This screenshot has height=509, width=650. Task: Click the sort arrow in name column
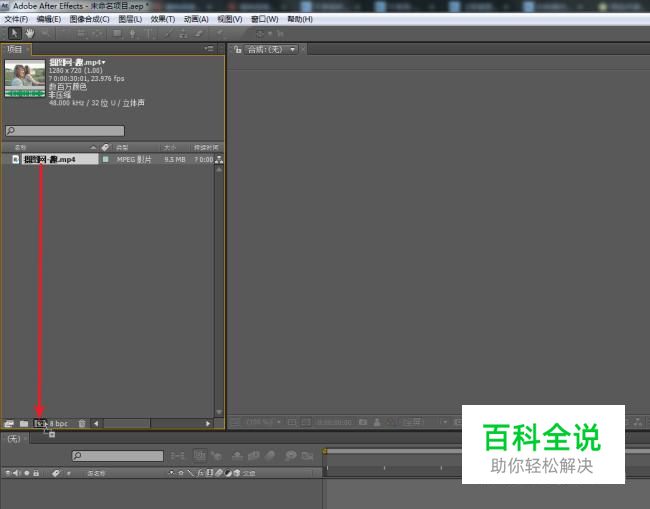(93, 147)
